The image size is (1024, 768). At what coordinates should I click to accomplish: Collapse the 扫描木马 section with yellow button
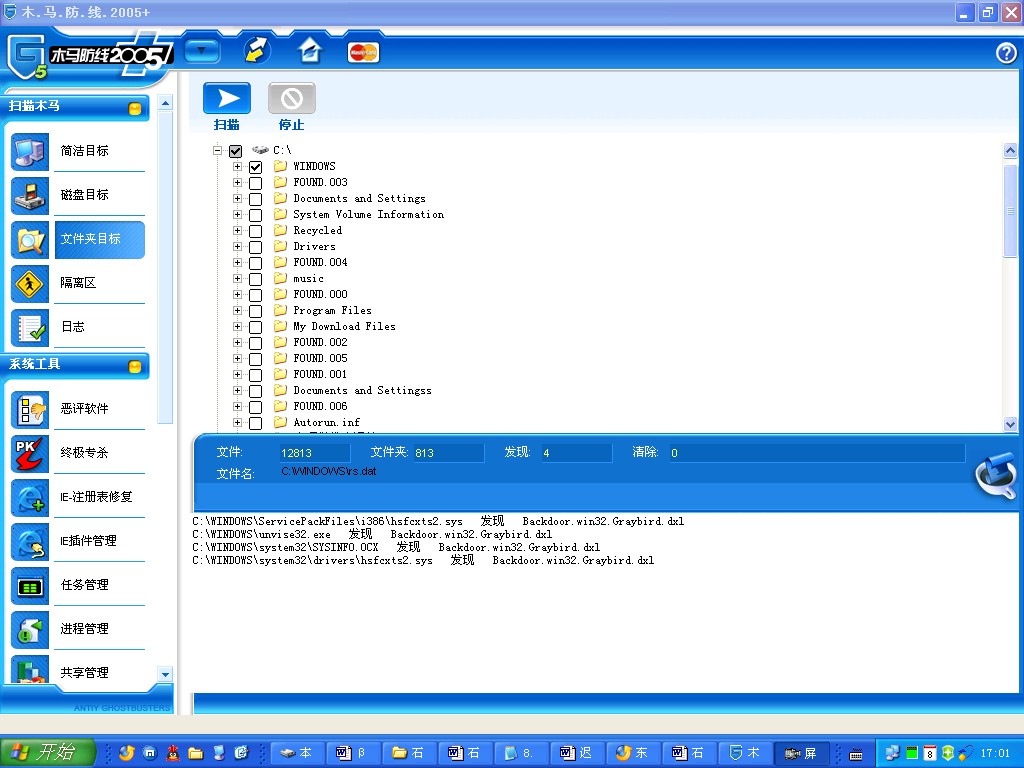pyautogui.click(x=135, y=108)
